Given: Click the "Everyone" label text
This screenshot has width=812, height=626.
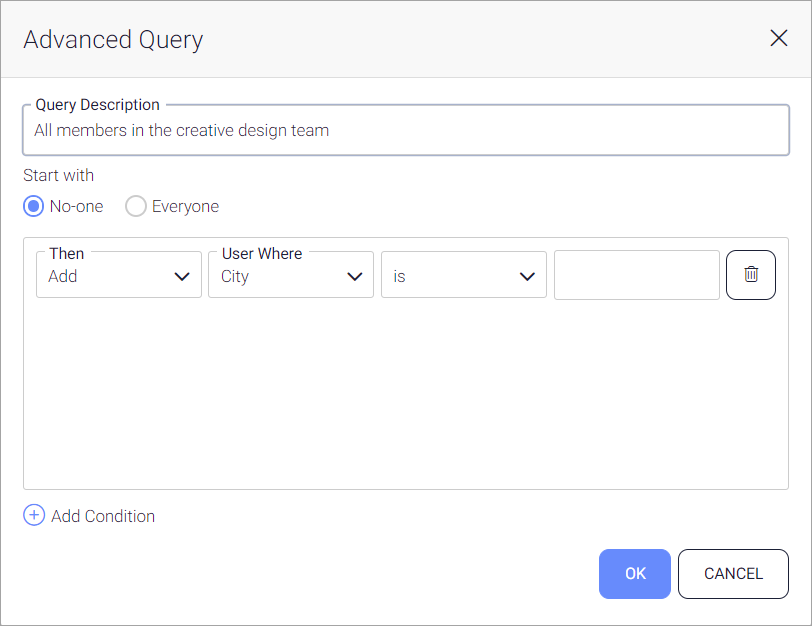Looking at the screenshot, I should (185, 206).
